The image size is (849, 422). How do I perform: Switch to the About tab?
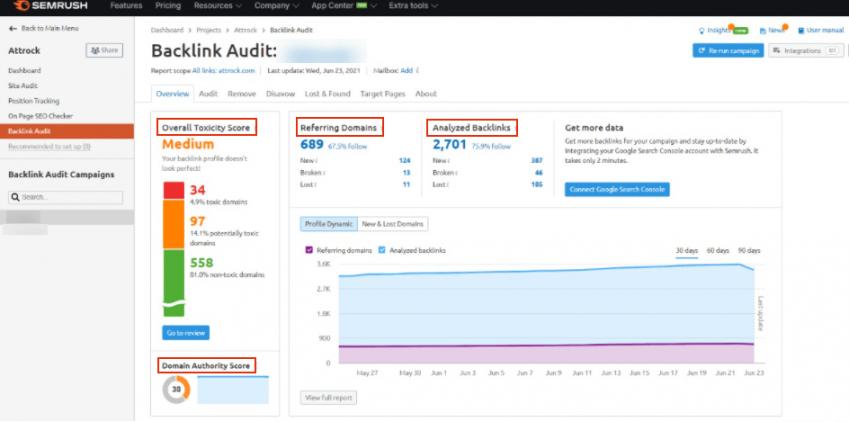426,94
